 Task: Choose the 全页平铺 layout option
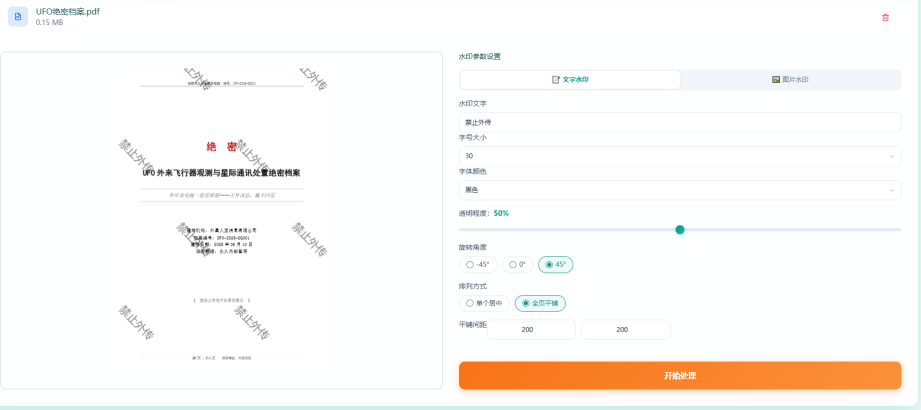540,303
